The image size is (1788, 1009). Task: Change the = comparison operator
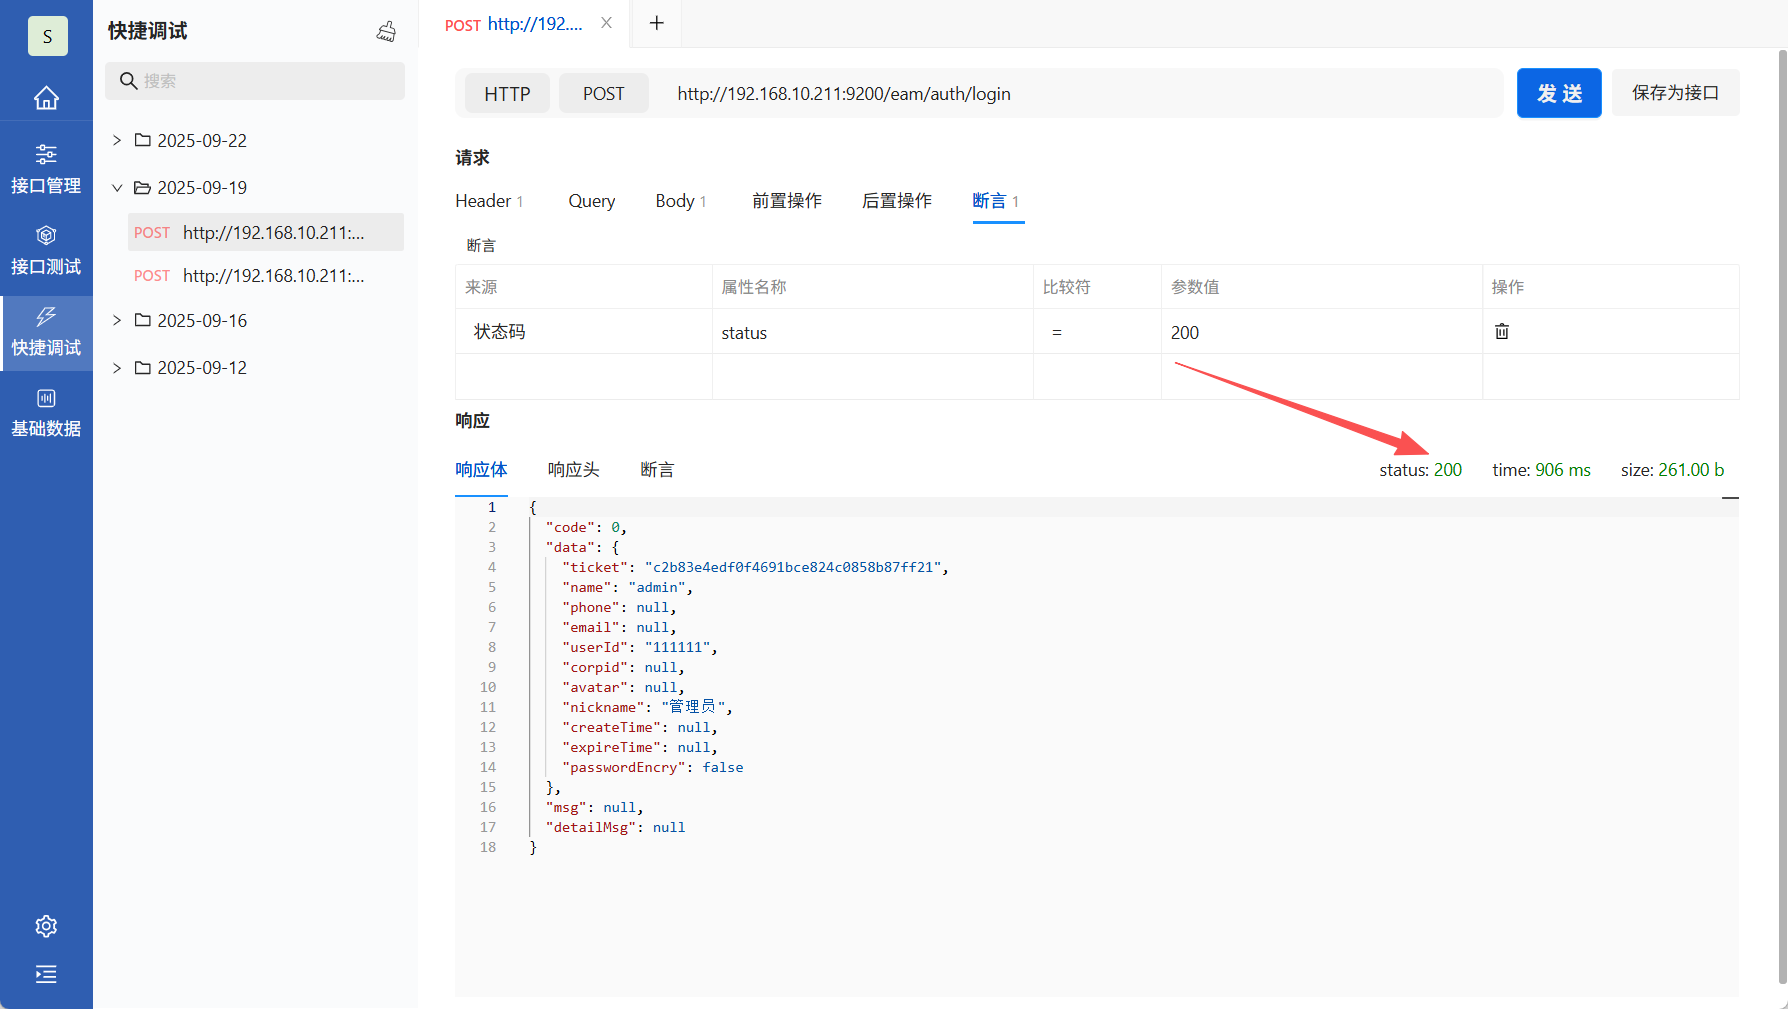(x=1097, y=332)
